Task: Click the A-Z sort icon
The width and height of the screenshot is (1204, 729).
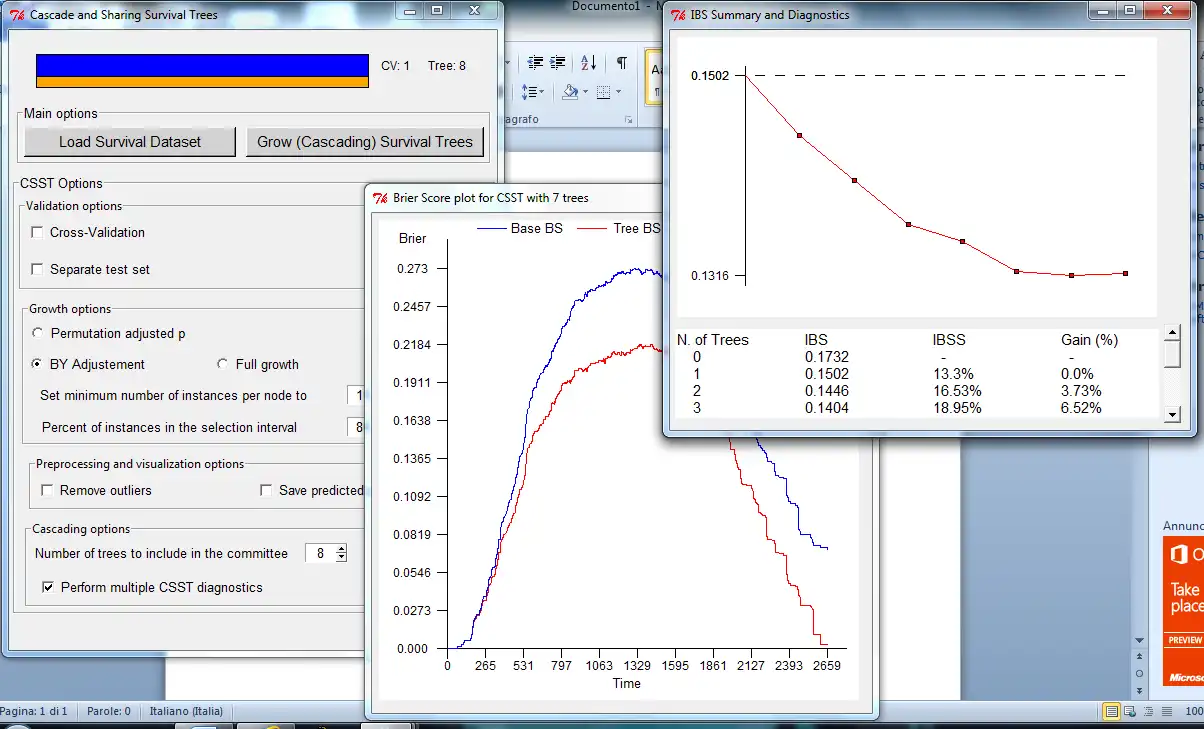Action: coord(588,63)
